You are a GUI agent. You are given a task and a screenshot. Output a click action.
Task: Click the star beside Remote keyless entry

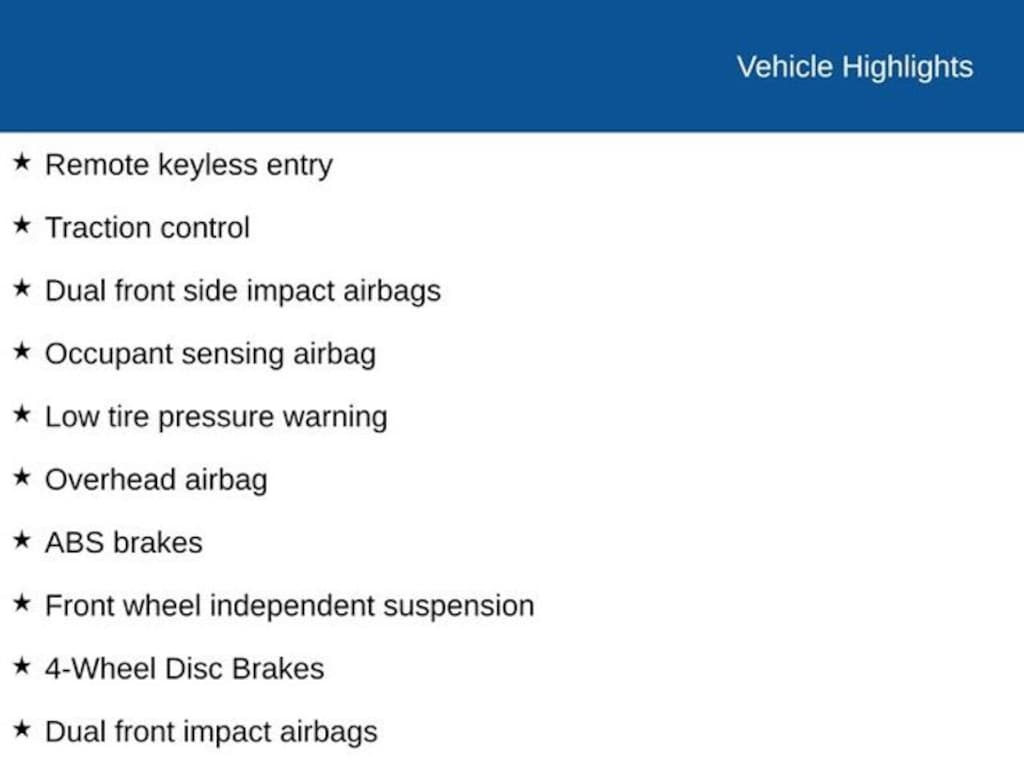22,162
